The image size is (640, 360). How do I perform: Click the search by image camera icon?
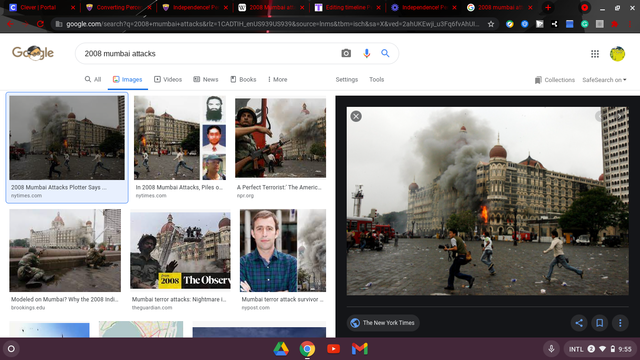(x=346, y=53)
